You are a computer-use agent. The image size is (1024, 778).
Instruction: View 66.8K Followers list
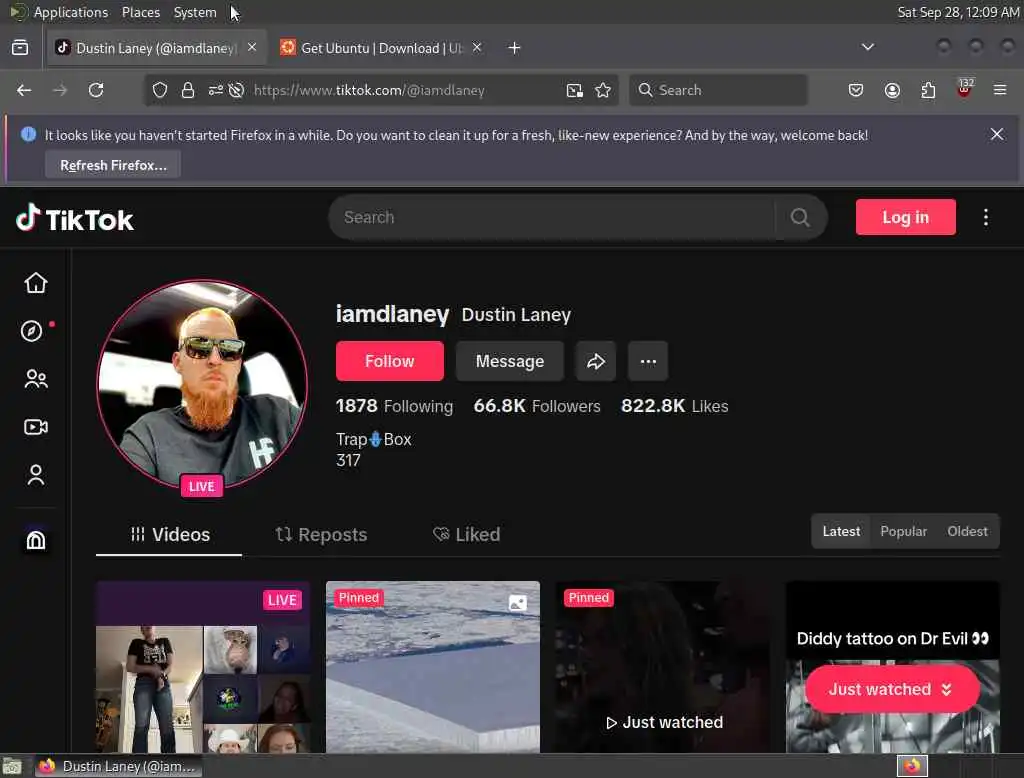click(537, 406)
